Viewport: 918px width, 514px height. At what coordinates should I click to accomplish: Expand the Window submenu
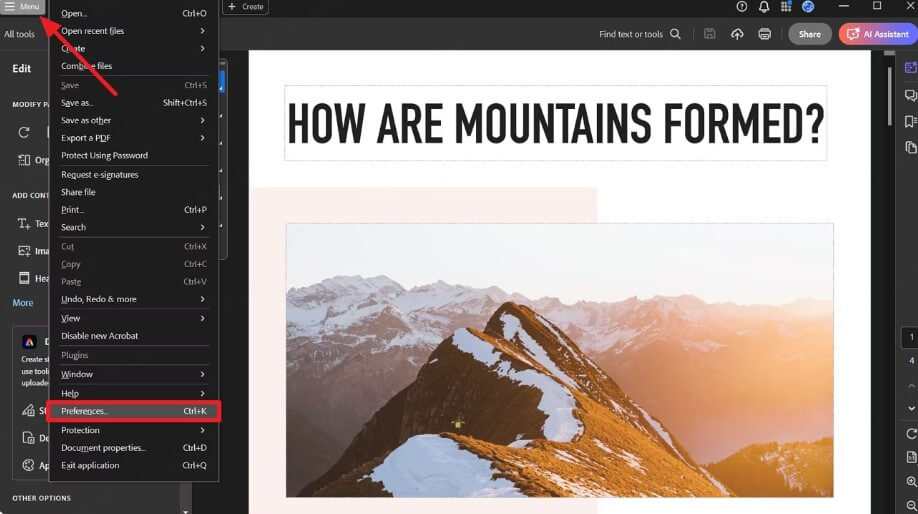click(x=133, y=374)
